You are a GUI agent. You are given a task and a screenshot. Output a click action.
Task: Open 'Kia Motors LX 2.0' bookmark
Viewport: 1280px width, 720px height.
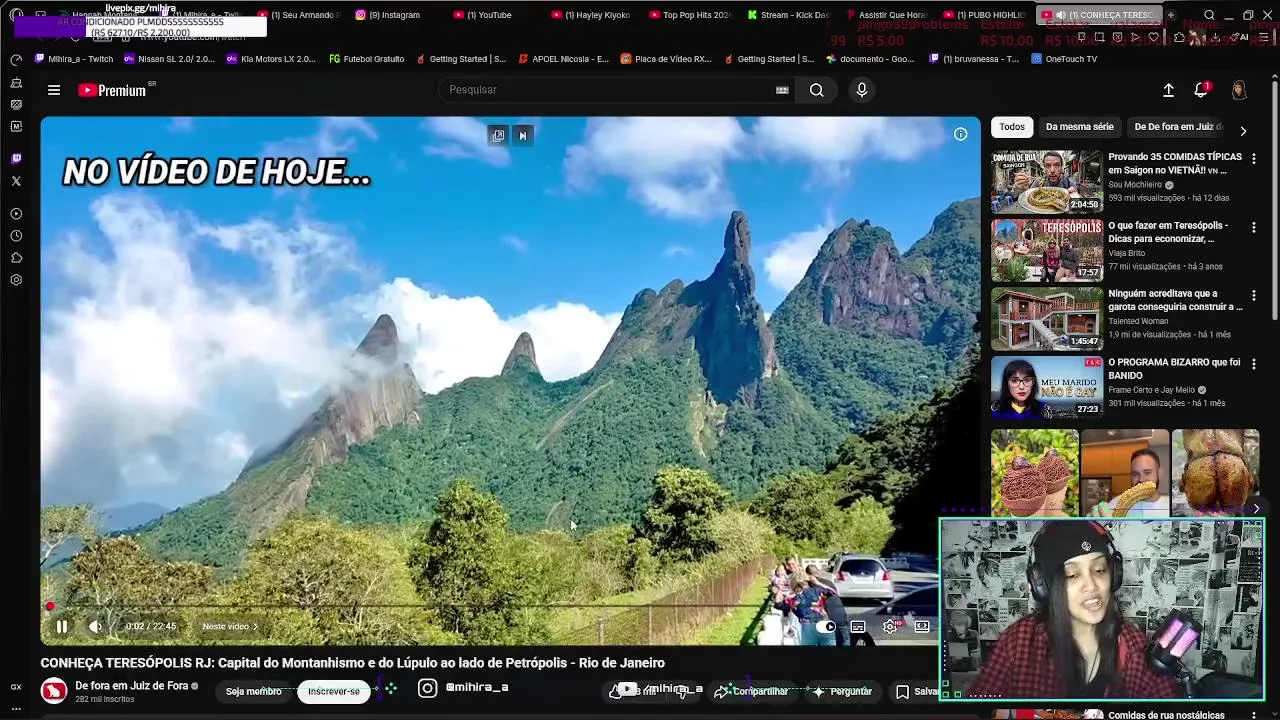point(270,59)
